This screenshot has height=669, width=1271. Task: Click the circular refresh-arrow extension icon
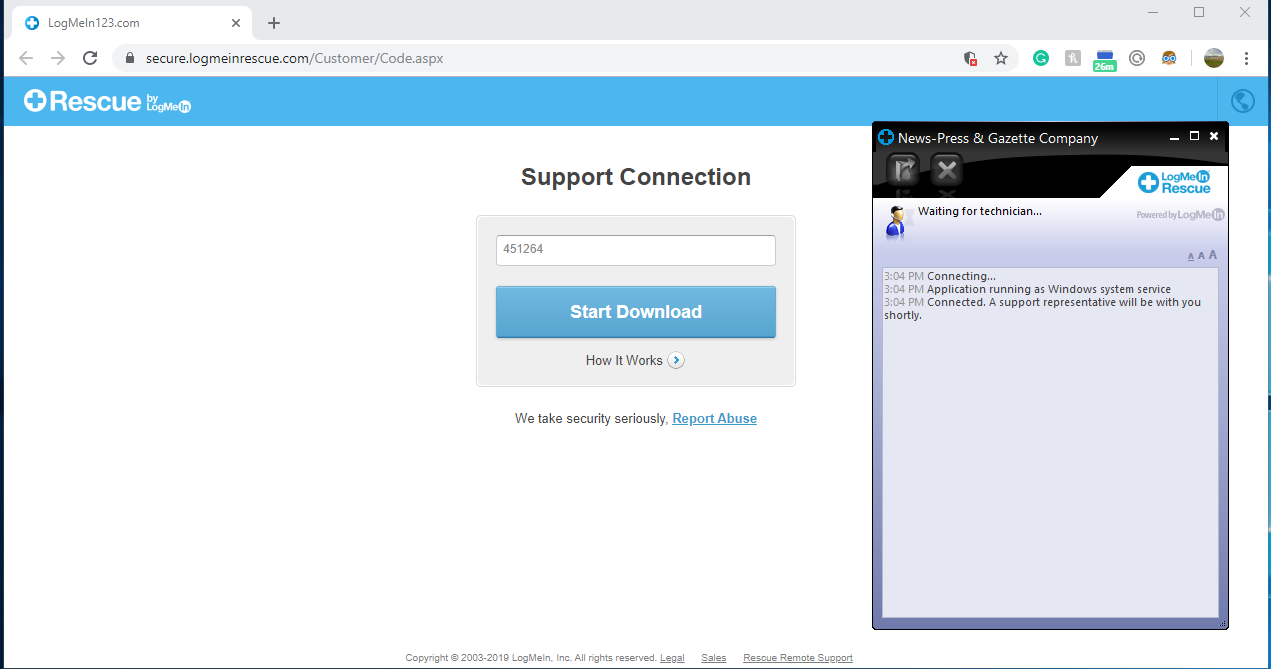pyautogui.click(x=1137, y=58)
